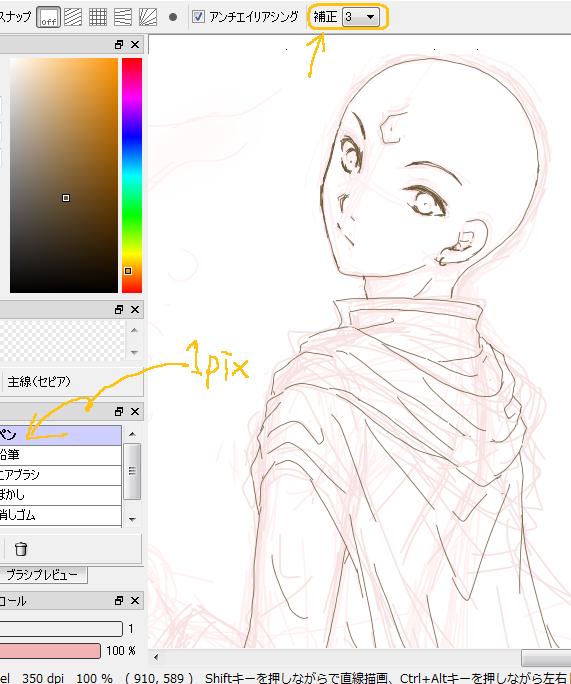
Task: Select the radial snap icon
Action: pos(148,17)
